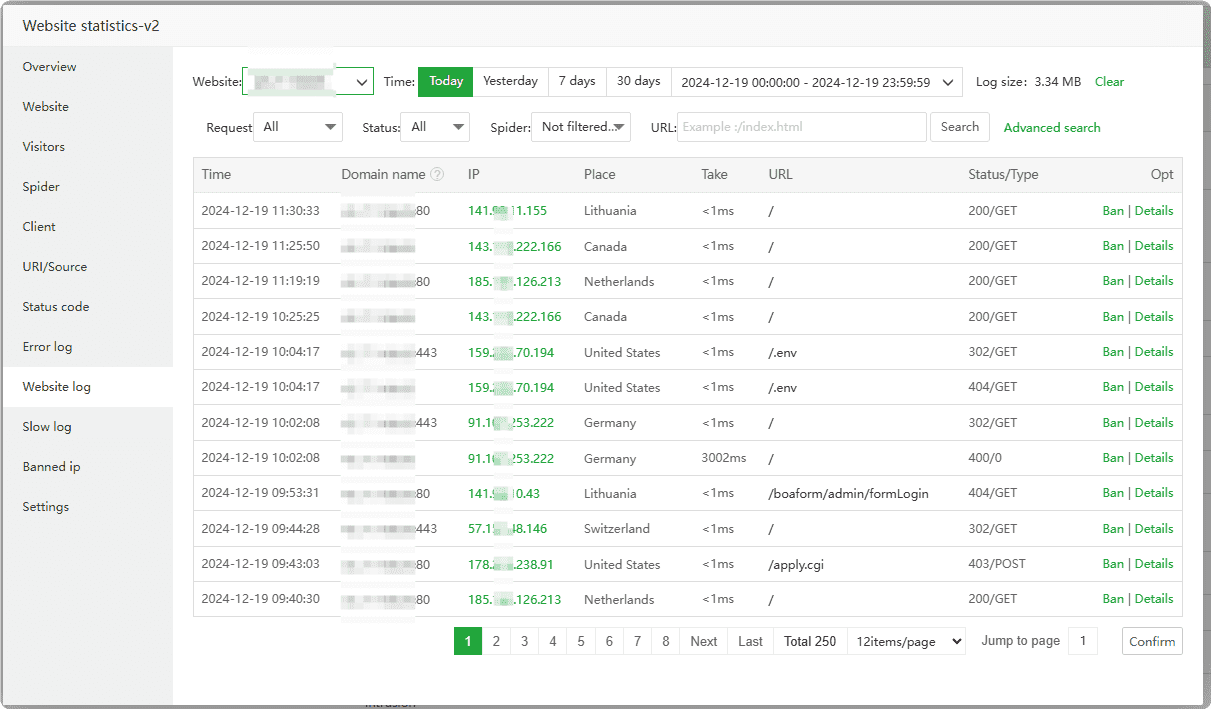Click the Search button
Image resolution: width=1211 pixels, height=709 pixels.
pos(959,127)
